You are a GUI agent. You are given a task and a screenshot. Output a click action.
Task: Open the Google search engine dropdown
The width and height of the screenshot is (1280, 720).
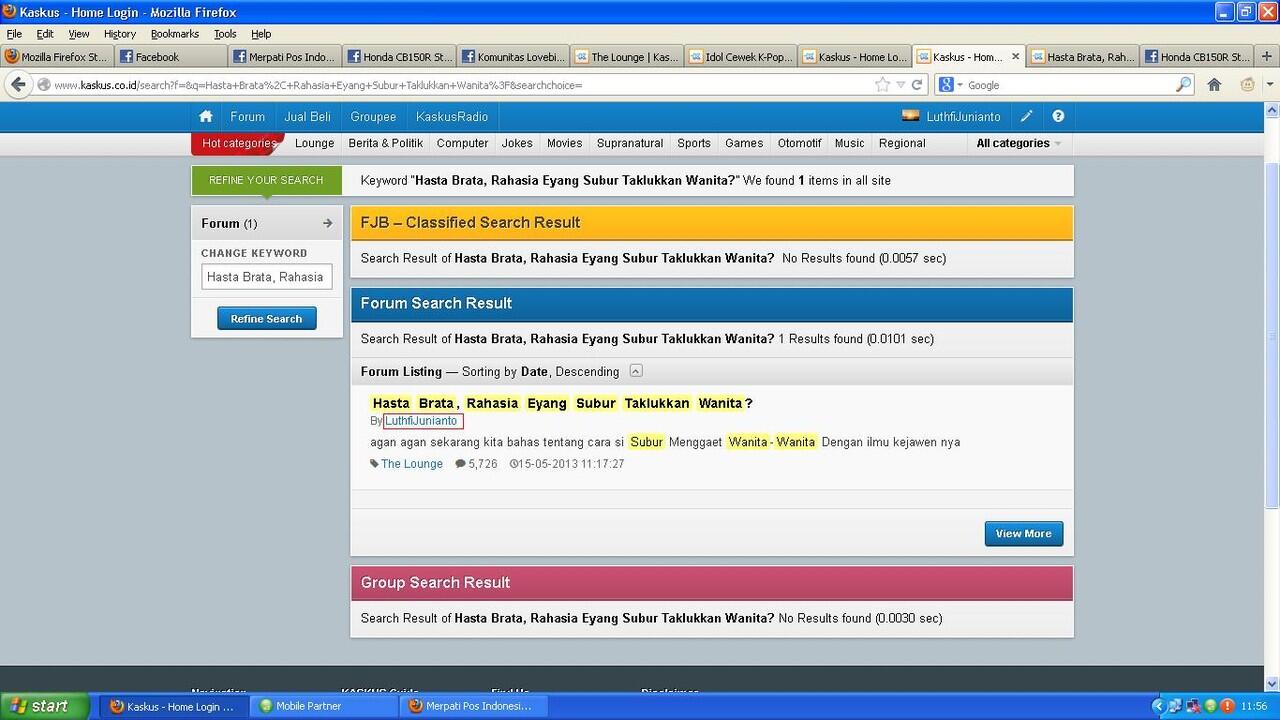point(951,85)
